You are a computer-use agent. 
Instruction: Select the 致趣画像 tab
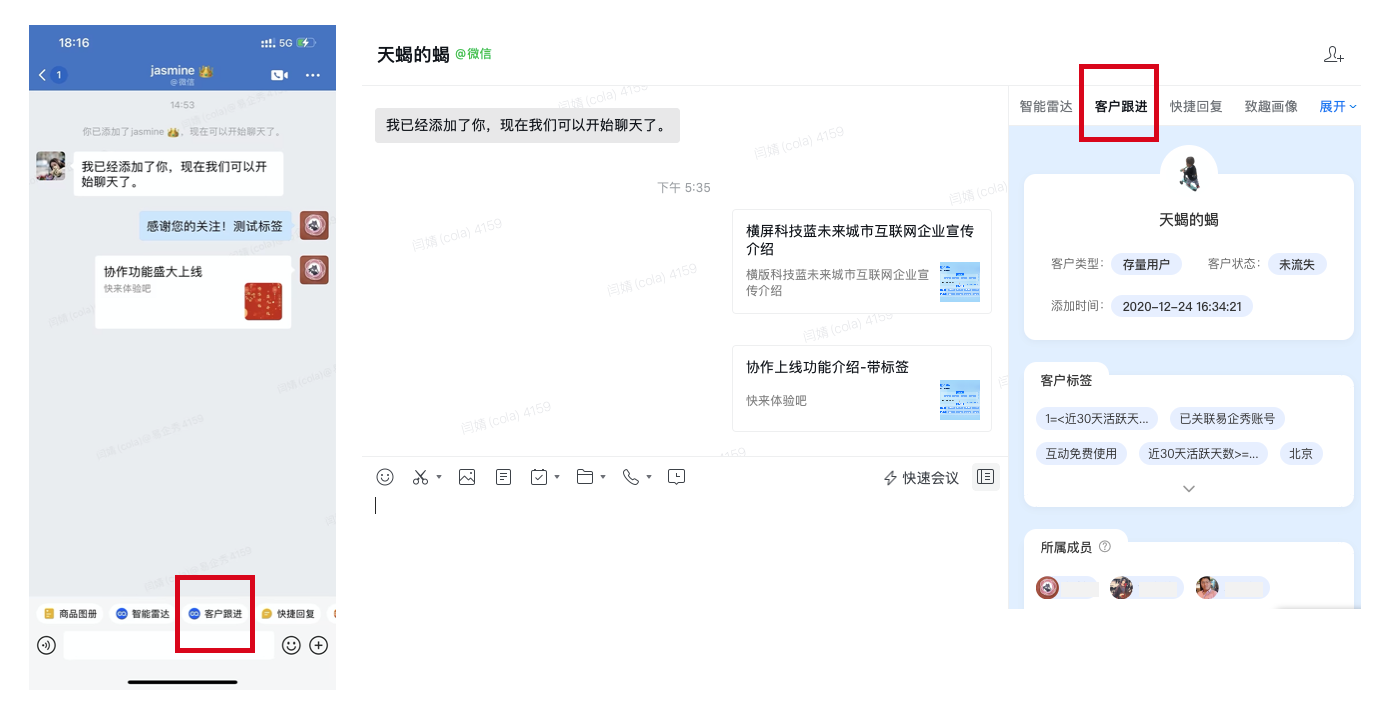pos(1271,106)
